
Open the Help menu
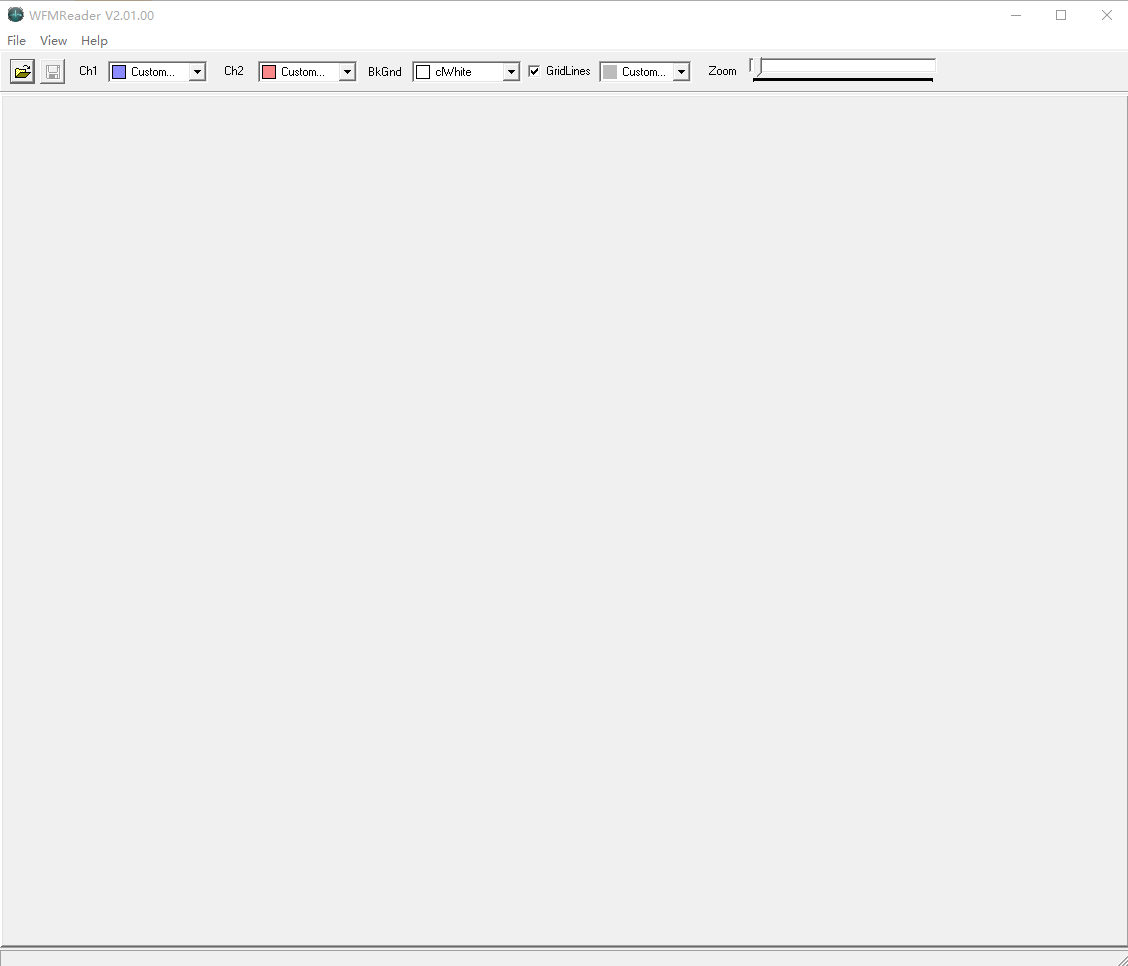94,40
